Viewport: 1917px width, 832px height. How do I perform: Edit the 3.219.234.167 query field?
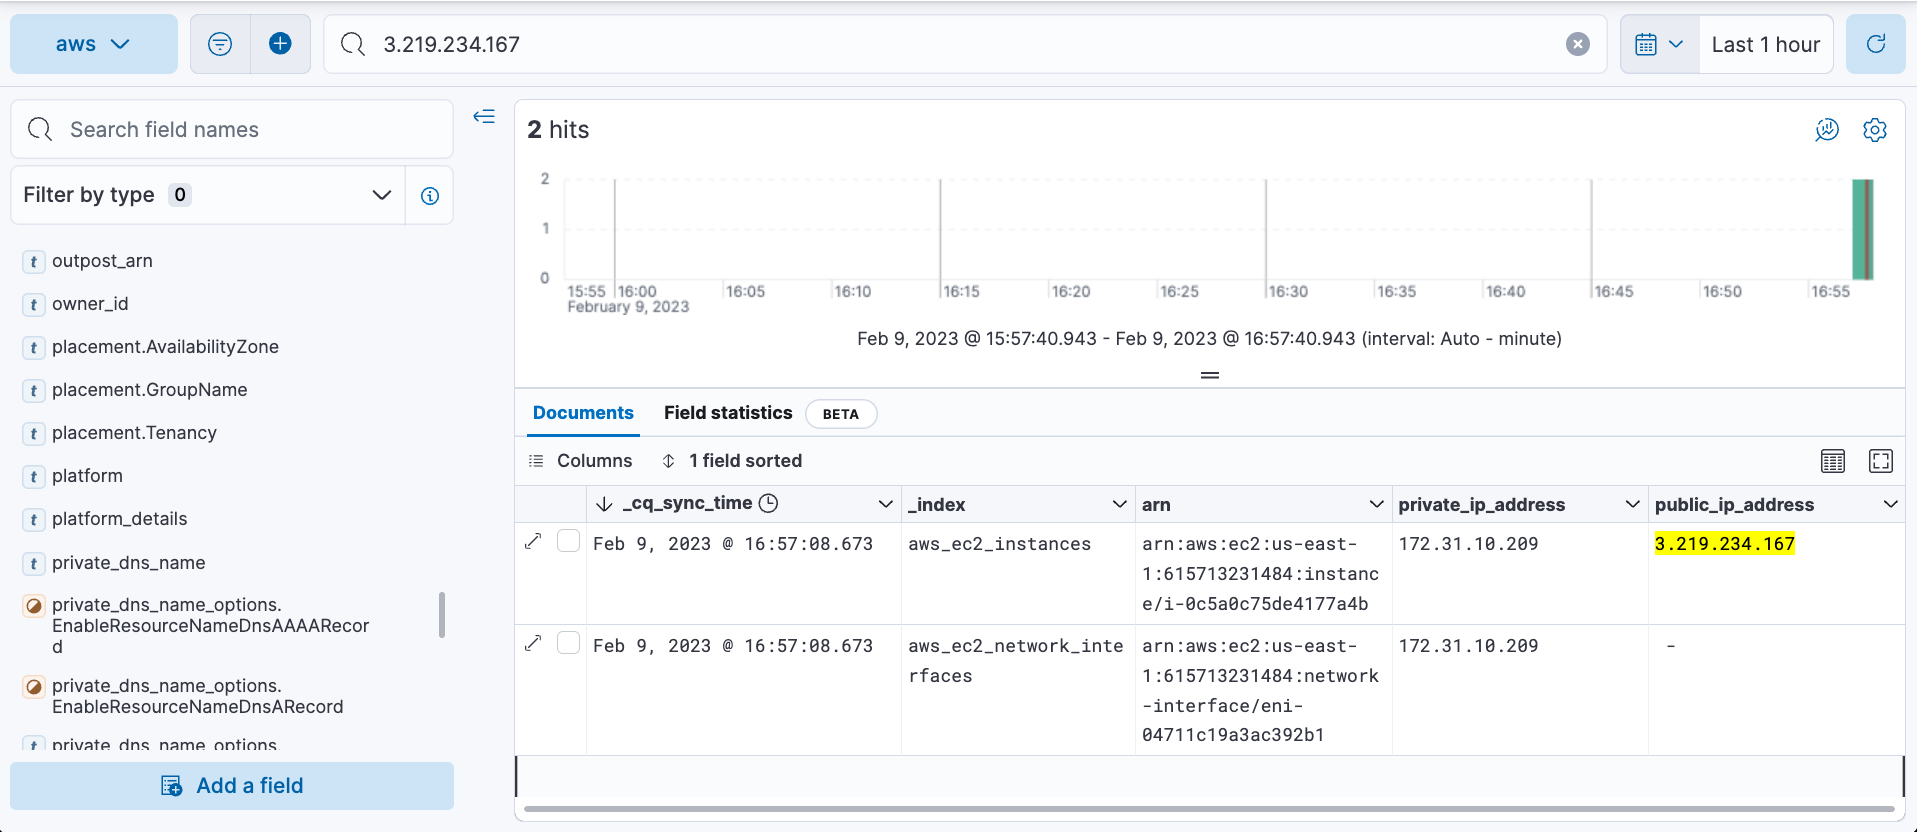click(965, 44)
